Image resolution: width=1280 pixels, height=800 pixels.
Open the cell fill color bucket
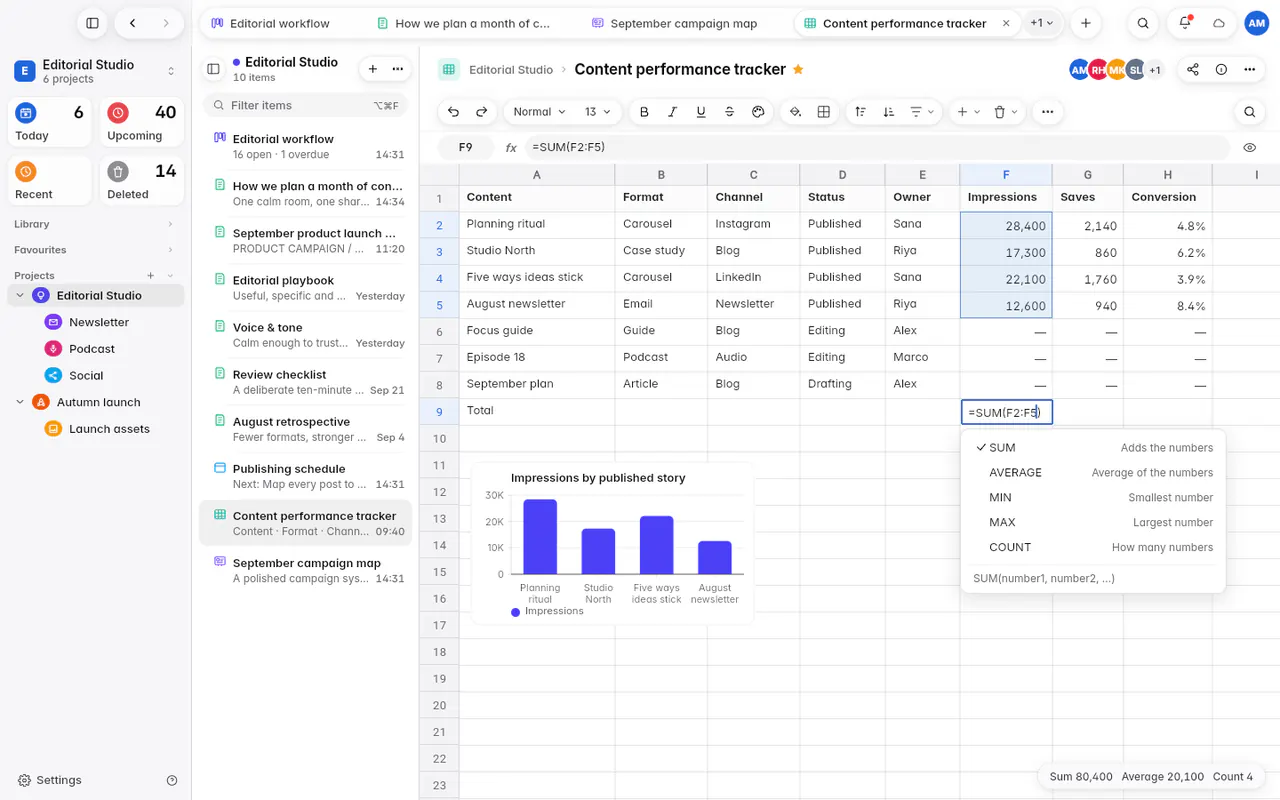(795, 112)
